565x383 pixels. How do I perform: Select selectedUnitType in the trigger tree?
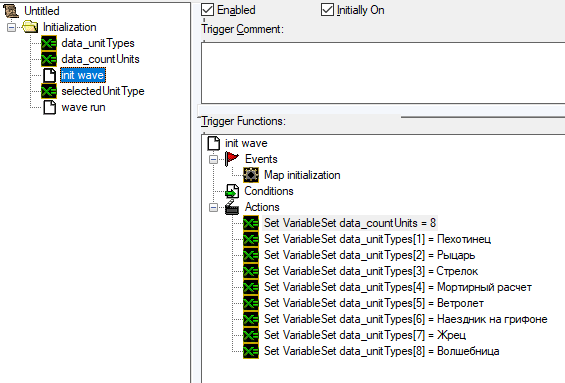pyautogui.click(x=103, y=91)
